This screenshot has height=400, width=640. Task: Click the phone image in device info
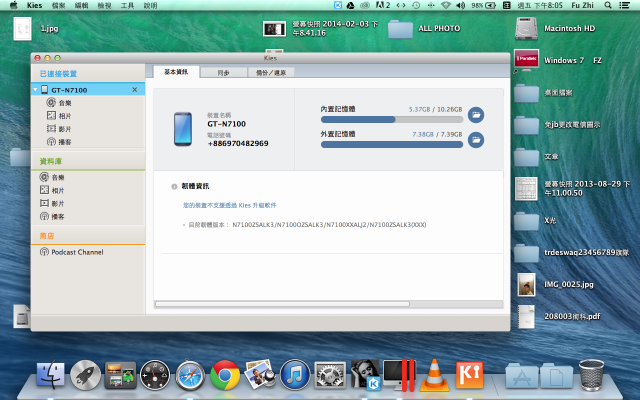183,129
